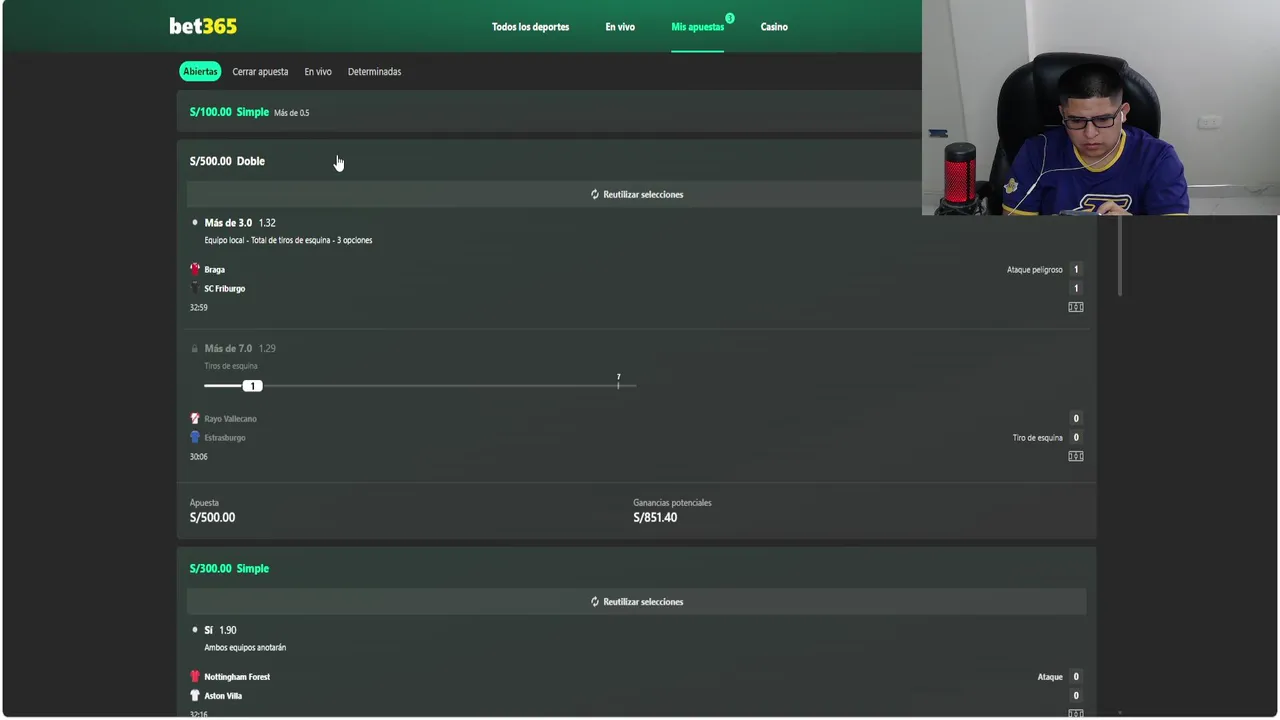Click the Sí 1.90 selection
Screen dimensions: 1280x720
pos(220,630)
